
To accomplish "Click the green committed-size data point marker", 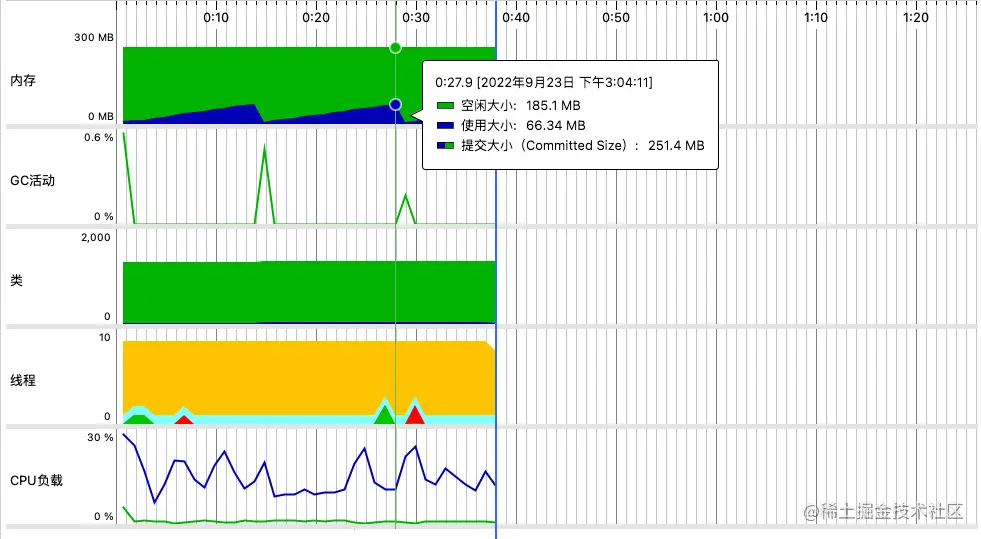I will (x=395, y=48).
